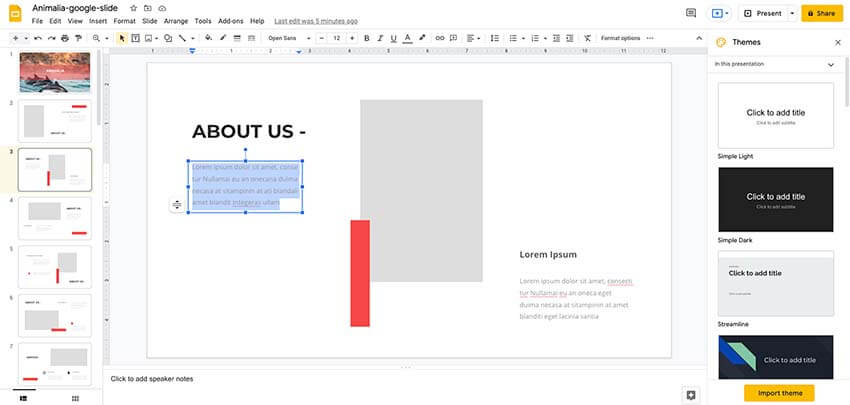Click the Undo arrow in the toolbar
The width and height of the screenshot is (850, 405).
pyautogui.click(x=37, y=38)
